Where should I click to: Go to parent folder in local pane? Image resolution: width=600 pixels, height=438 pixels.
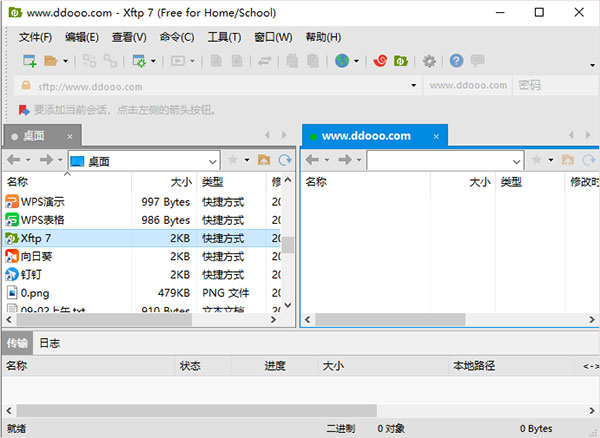coord(264,160)
